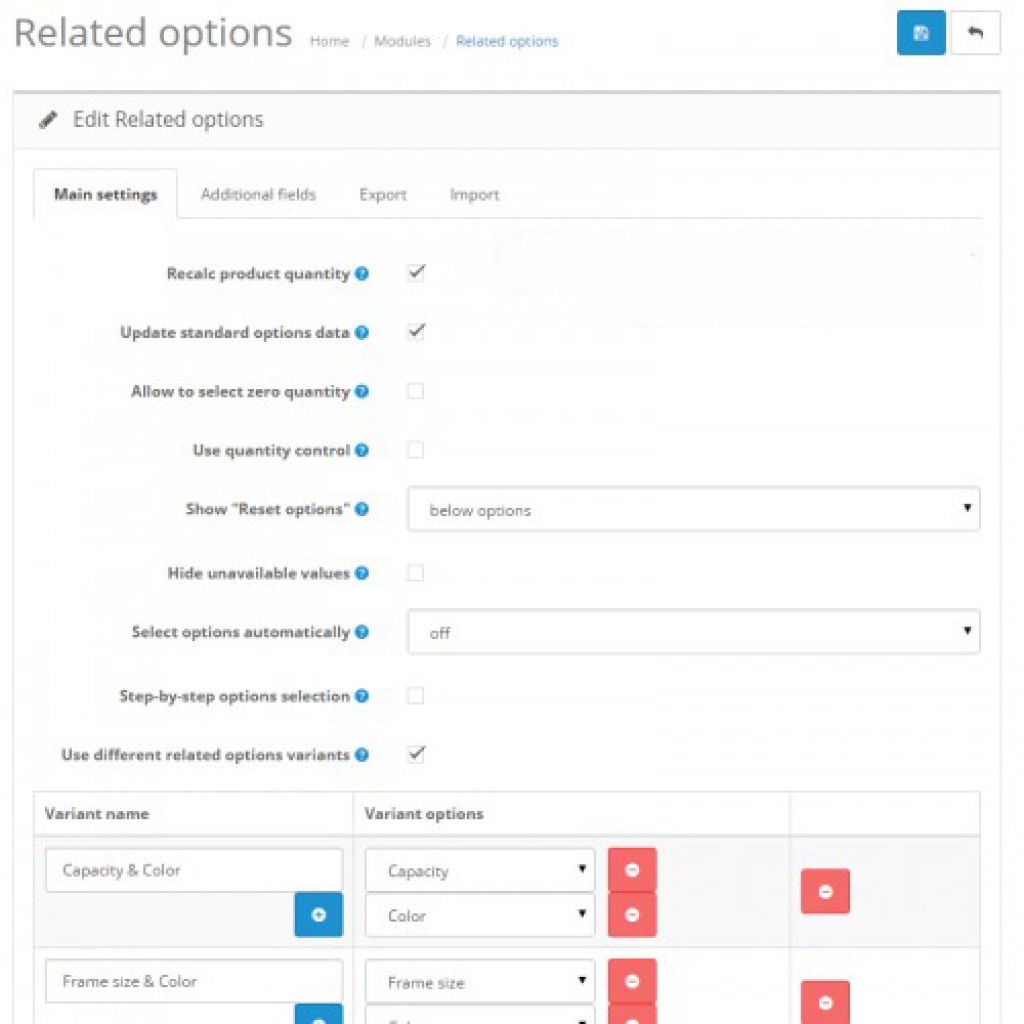
Task: Click the Frame size & Color name field
Action: point(194,982)
